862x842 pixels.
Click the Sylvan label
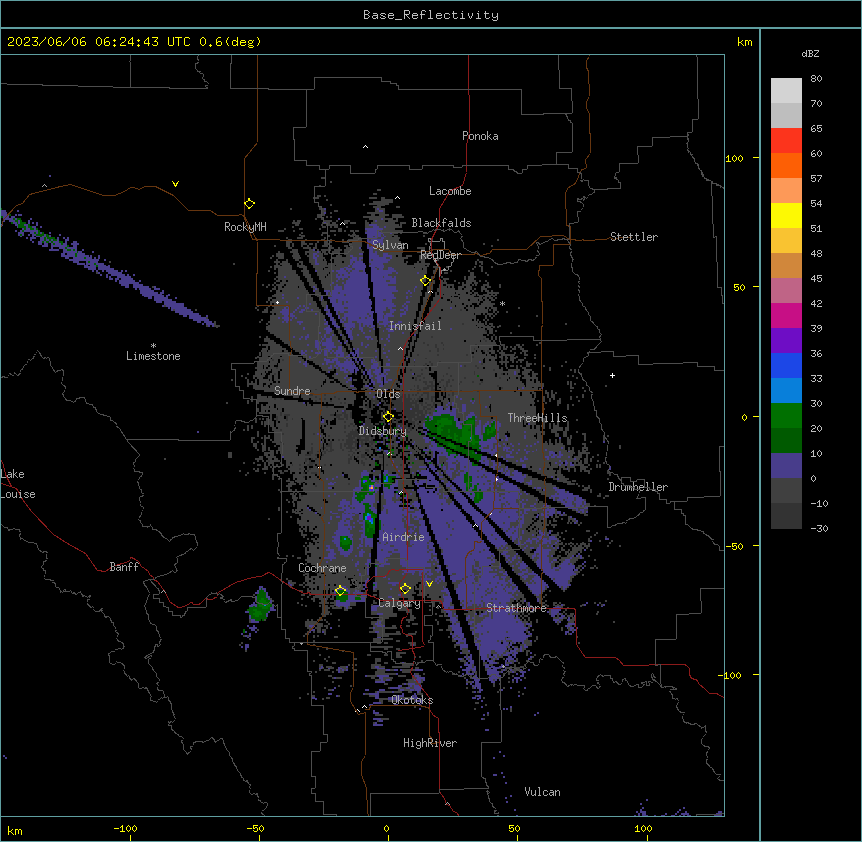tap(390, 245)
